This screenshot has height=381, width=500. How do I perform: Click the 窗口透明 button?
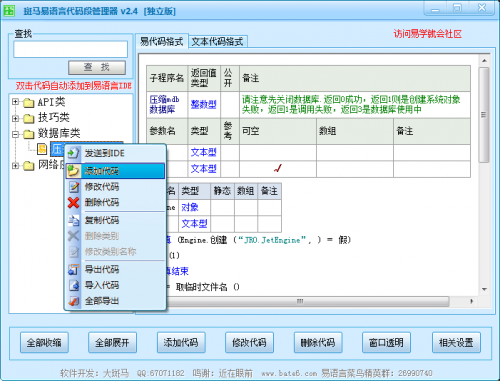[386, 342]
